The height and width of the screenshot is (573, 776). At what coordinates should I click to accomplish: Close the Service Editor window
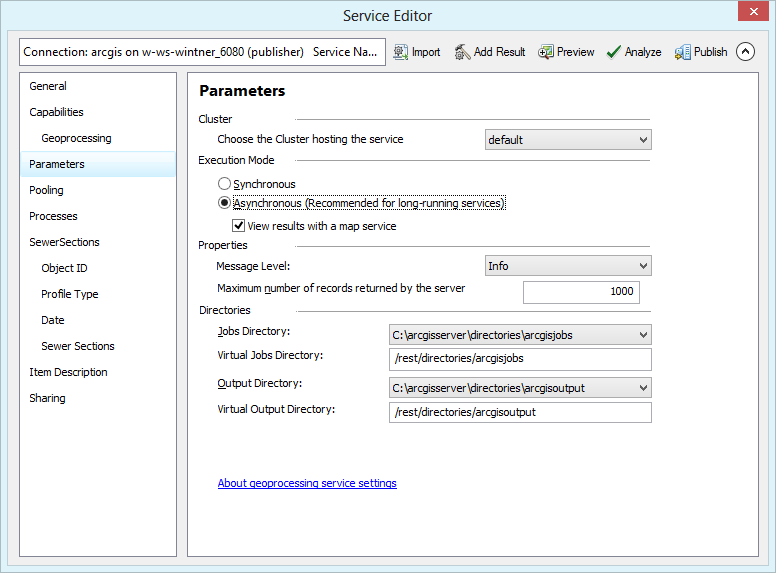(753, 11)
